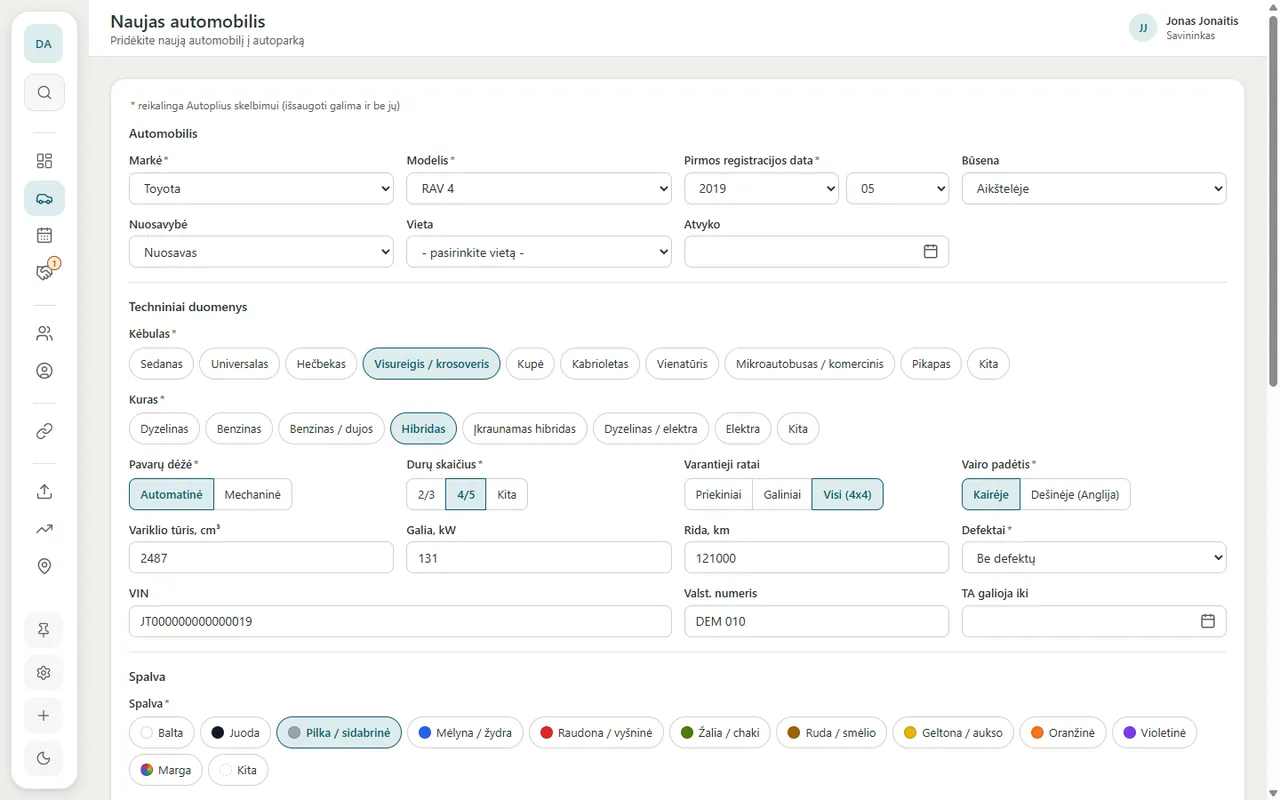Open the Jonas Jonaitis user profile

point(1184,28)
